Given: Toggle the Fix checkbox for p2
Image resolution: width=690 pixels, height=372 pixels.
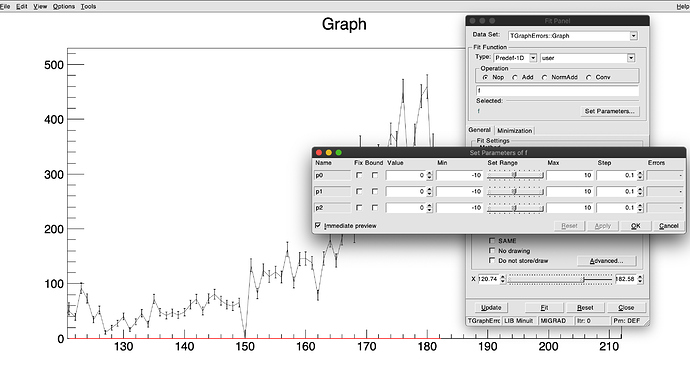Looking at the screenshot, I should [359, 207].
